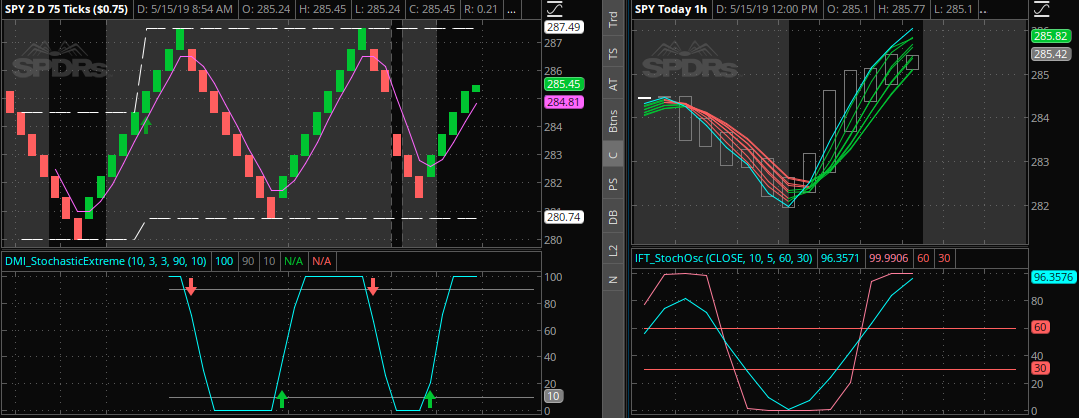Click the gray 285.42 bubble on 1h chart axis
The width and height of the screenshot is (1079, 418).
(x=1050, y=54)
